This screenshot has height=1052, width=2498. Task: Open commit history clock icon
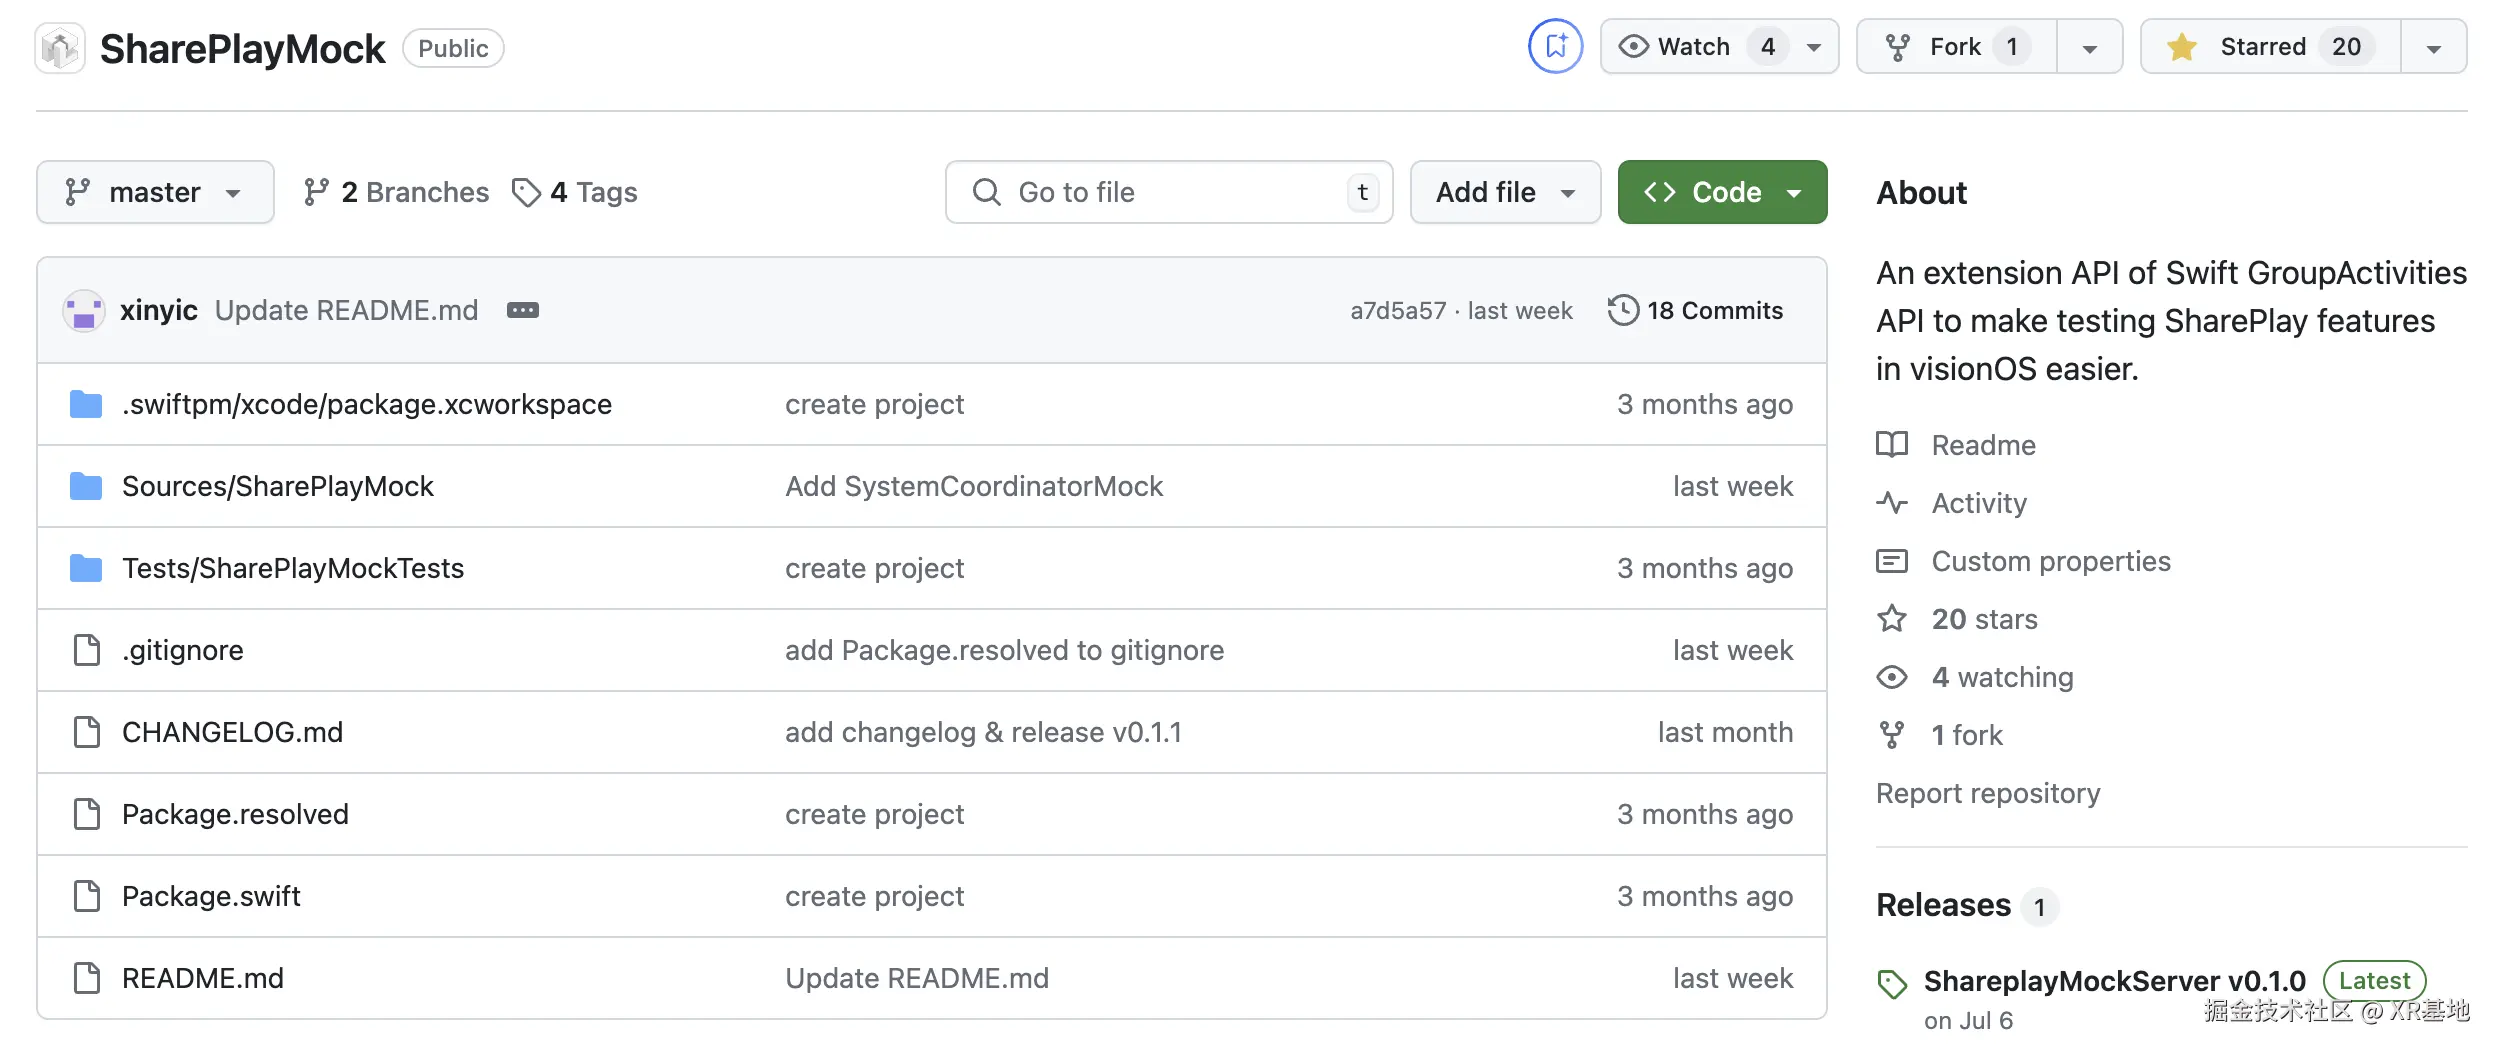1623,311
